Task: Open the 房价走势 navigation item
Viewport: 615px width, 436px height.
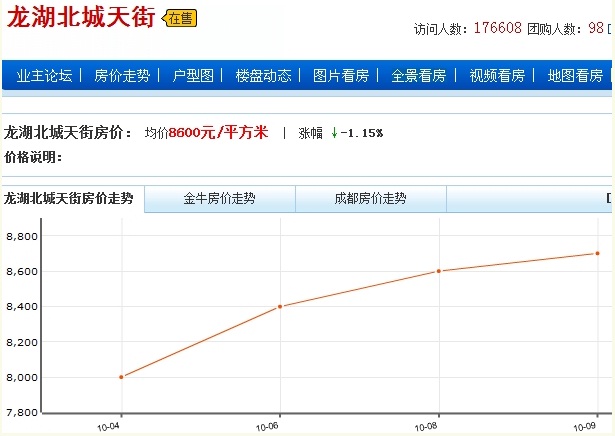Action: click(122, 75)
